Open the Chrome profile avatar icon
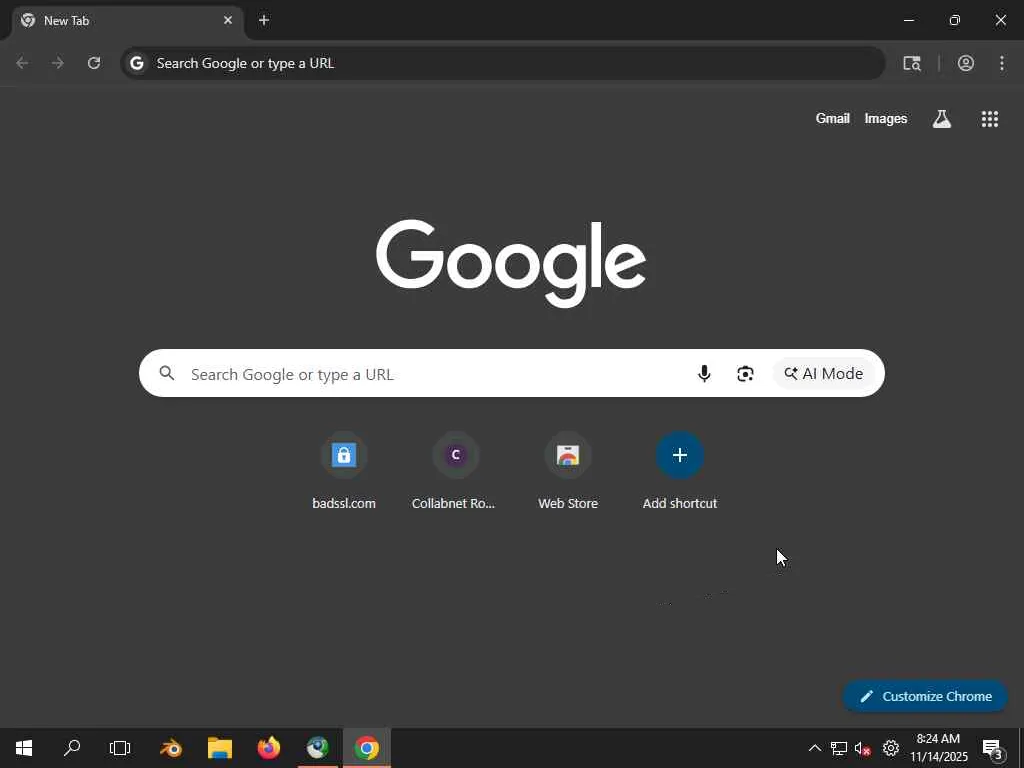This screenshot has width=1024, height=768. [966, 63]
